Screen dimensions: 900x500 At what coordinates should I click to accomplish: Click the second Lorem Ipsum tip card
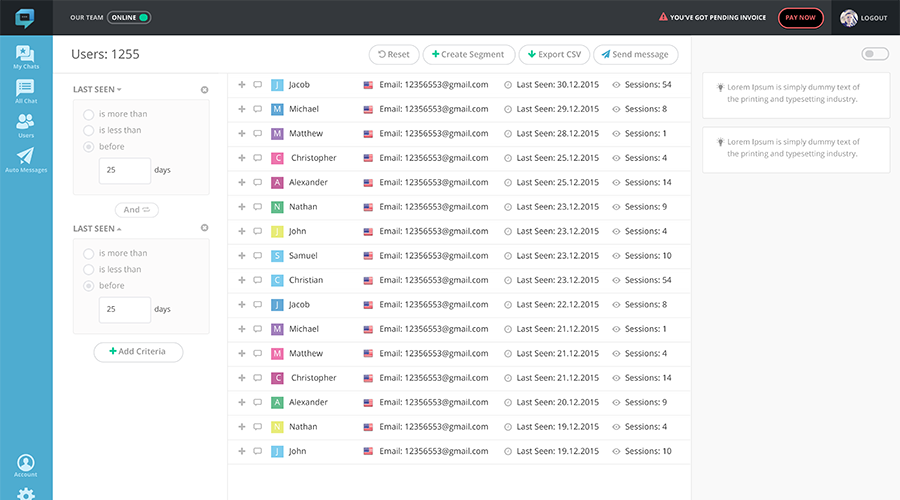pyautogui.click(x=796, y=150)
